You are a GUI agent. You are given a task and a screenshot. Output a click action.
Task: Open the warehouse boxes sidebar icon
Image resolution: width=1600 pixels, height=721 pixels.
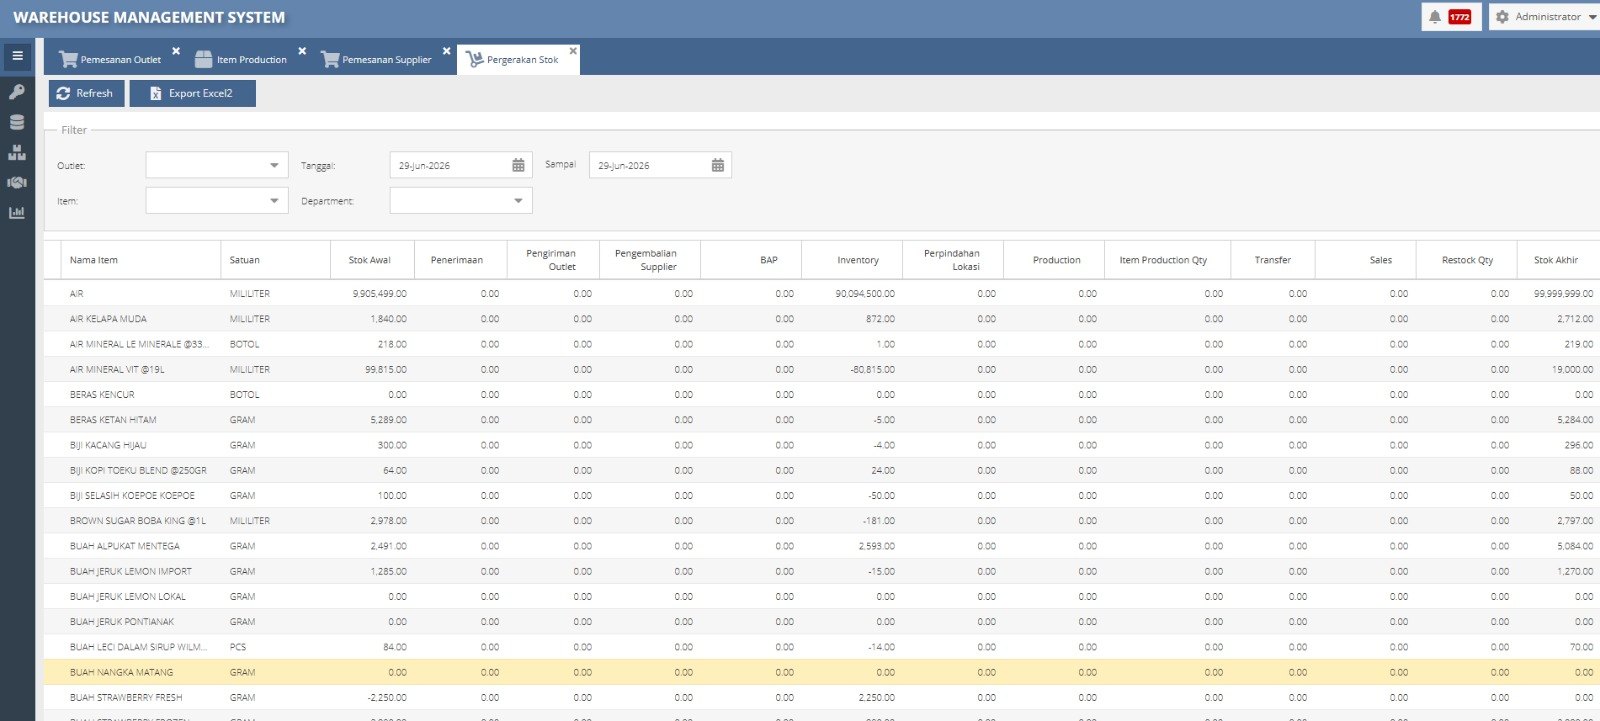click(17, 152)
